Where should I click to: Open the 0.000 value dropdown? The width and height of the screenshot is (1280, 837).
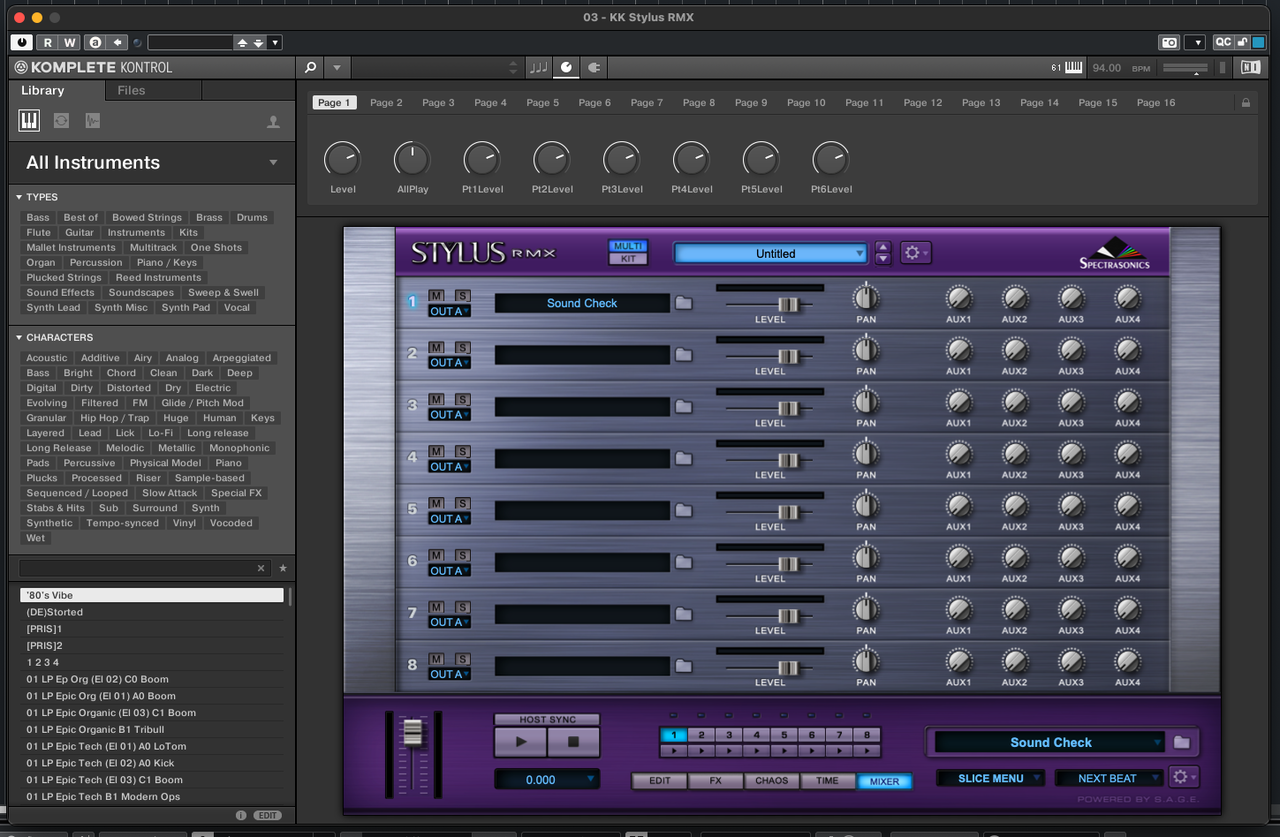[x=546, y=779]
